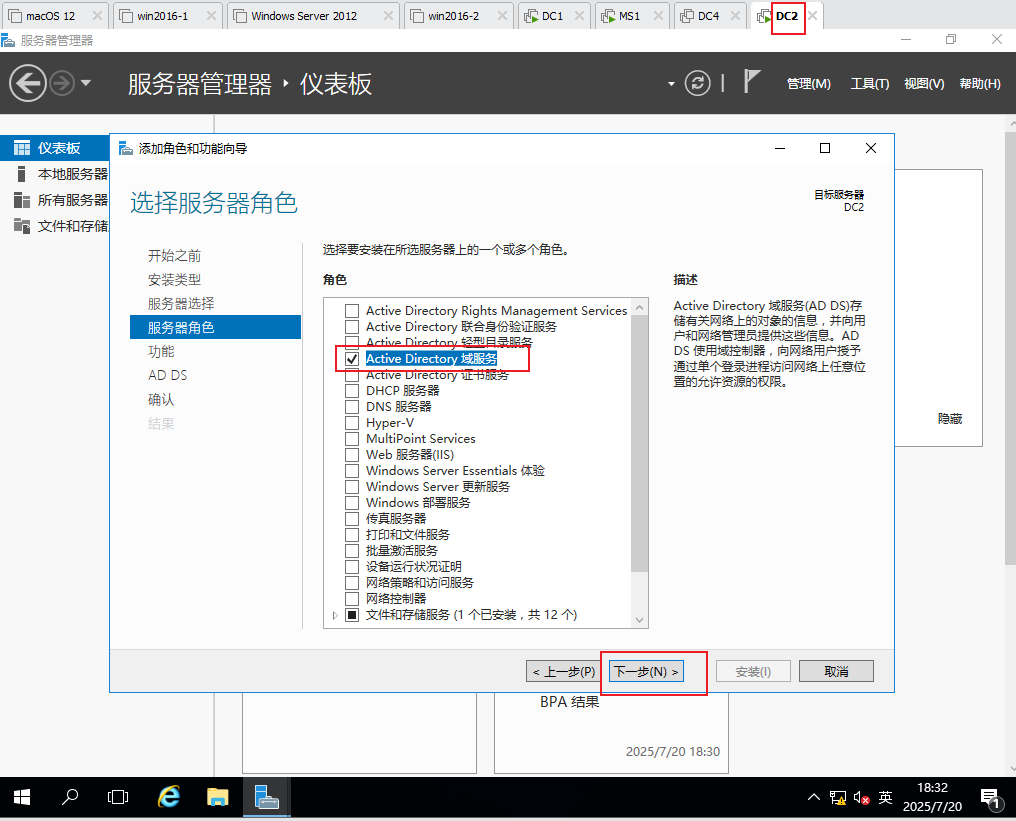Open the 管理(M) menu
This screenshot has height=821, width=1016.
808,84
